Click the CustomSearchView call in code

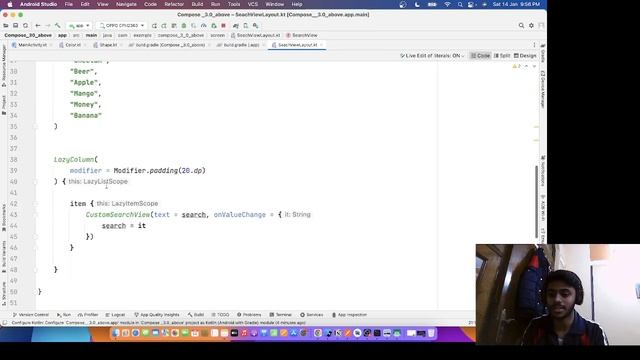click(x=118, y=215)
